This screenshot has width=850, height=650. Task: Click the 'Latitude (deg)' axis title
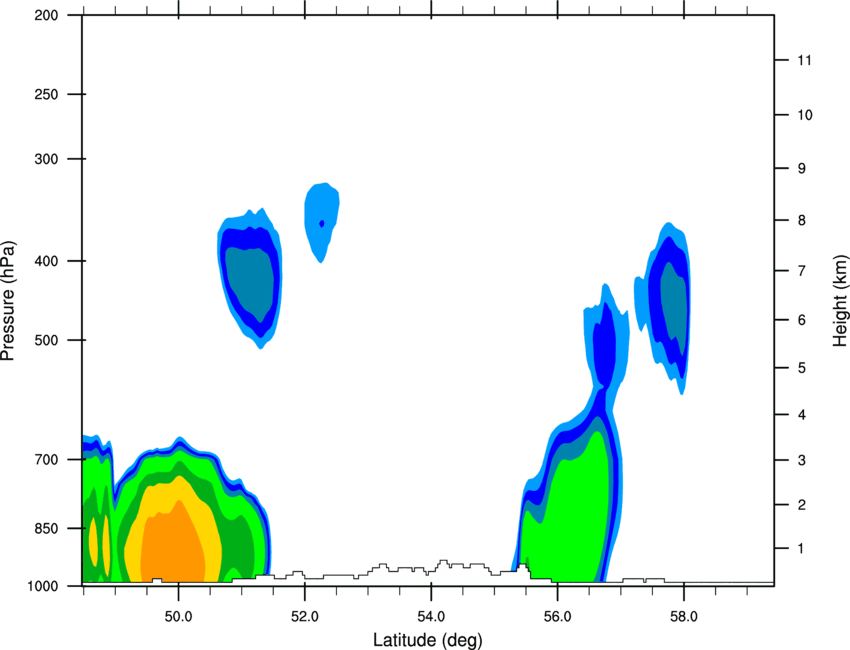[427, 640]
